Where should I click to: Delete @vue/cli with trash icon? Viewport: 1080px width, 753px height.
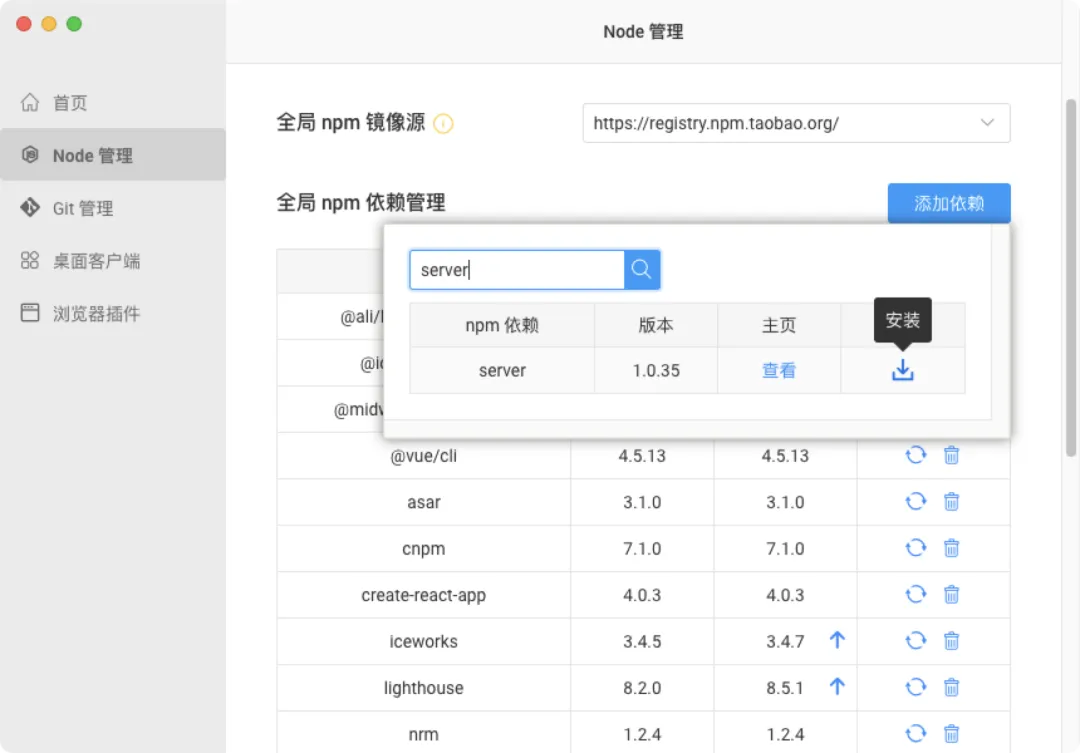[x=951, y=455]
